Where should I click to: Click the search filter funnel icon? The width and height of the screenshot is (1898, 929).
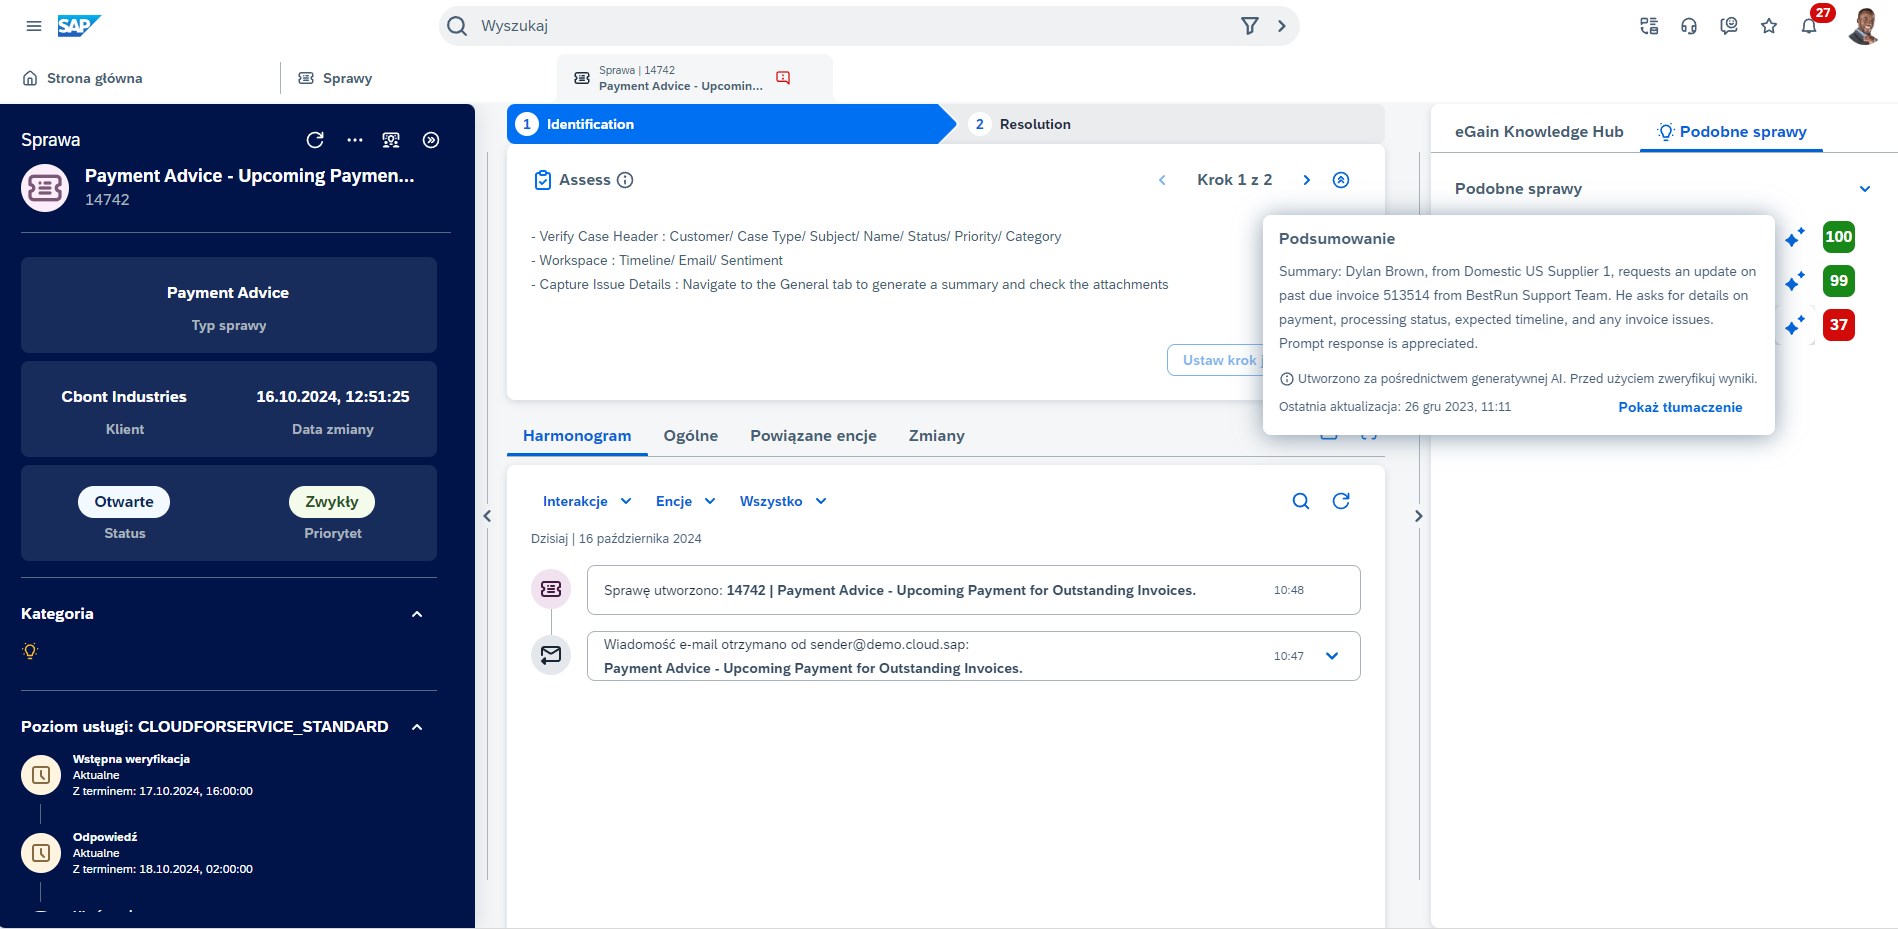1249,25
